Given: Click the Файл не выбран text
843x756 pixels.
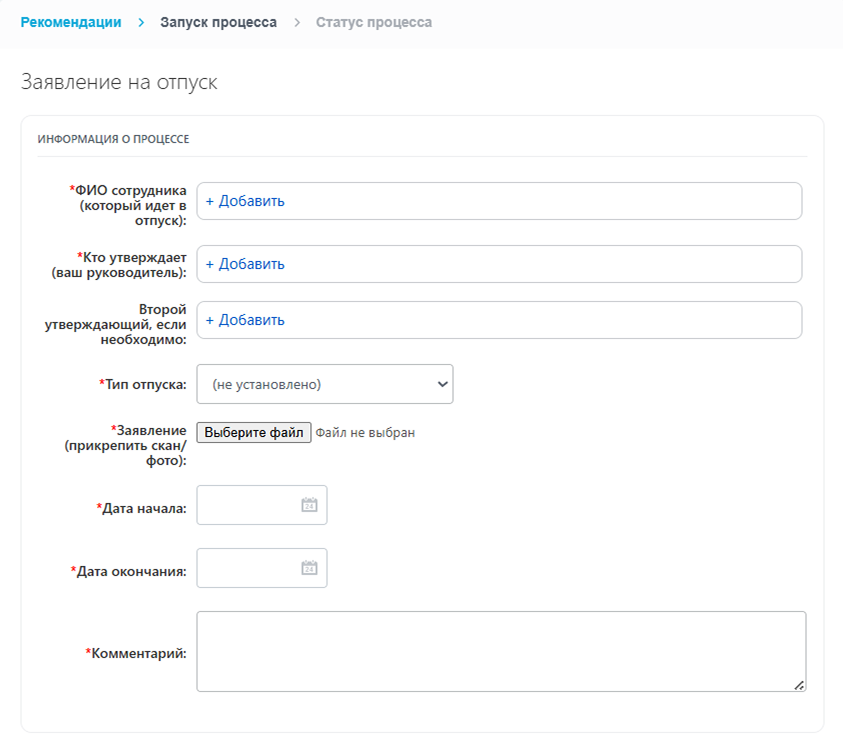Looking at the screenshot, I should [x=365, y=433].
